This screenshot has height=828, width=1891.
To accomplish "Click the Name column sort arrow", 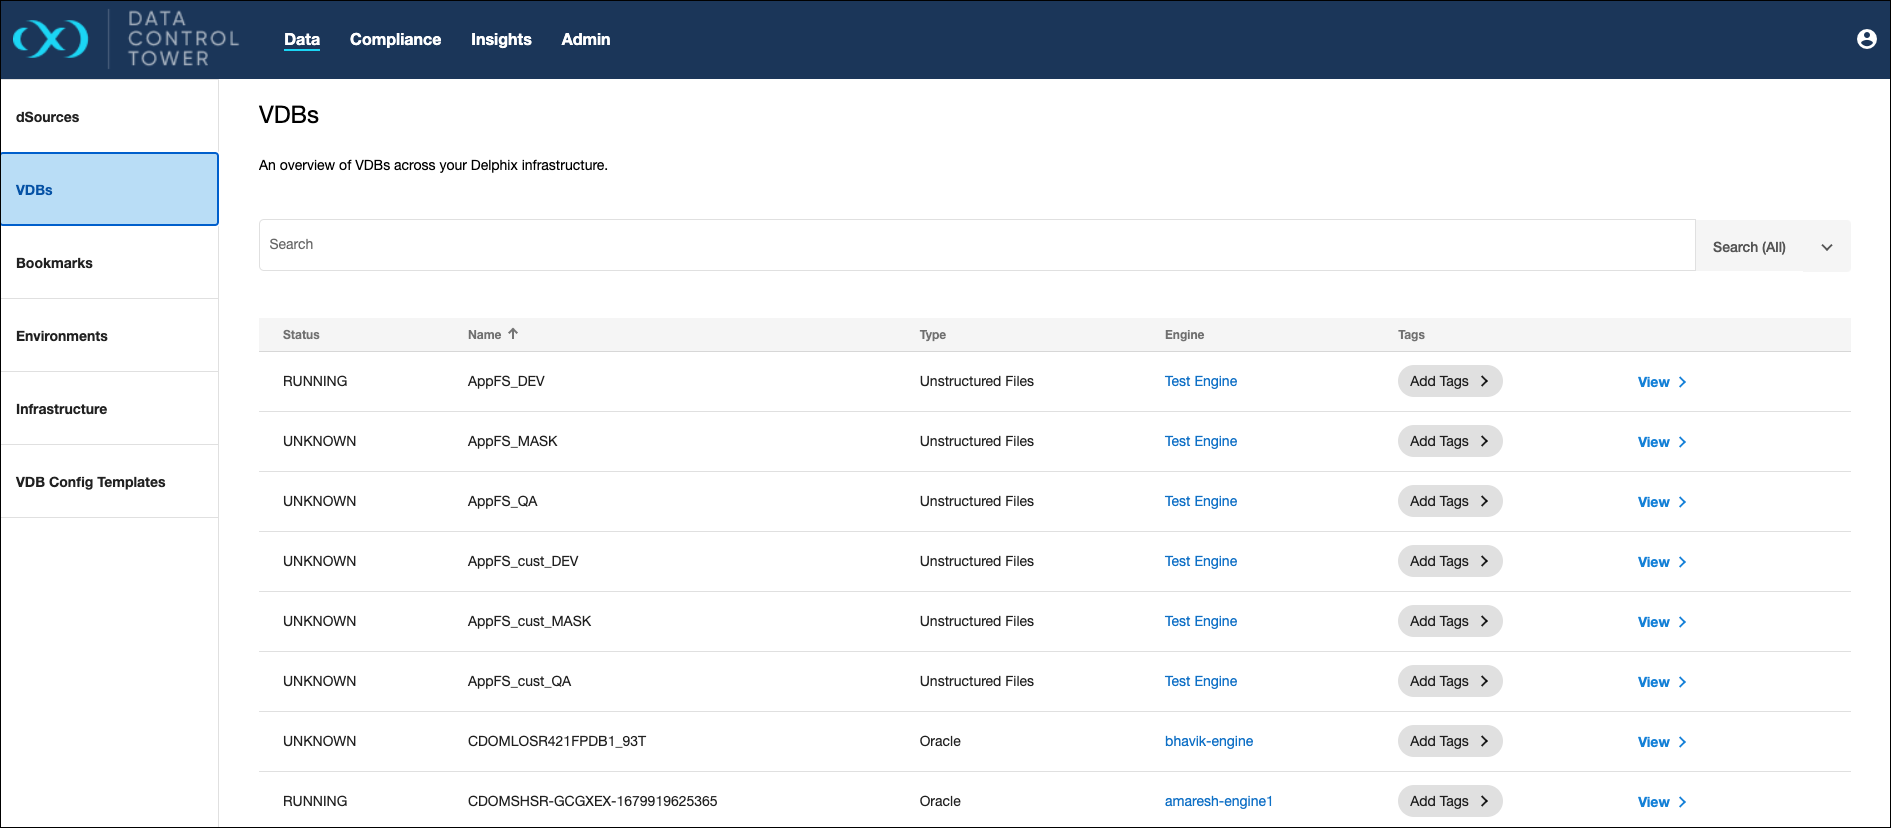I will pyautogui.click(x=513, y=334).
